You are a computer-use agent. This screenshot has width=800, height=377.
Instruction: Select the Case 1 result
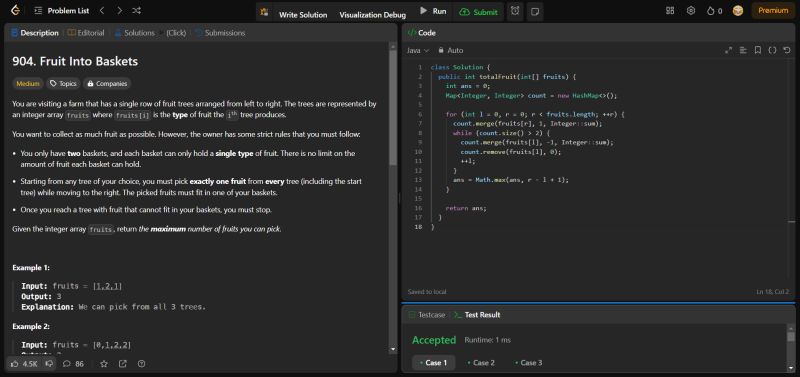point(434,363)
